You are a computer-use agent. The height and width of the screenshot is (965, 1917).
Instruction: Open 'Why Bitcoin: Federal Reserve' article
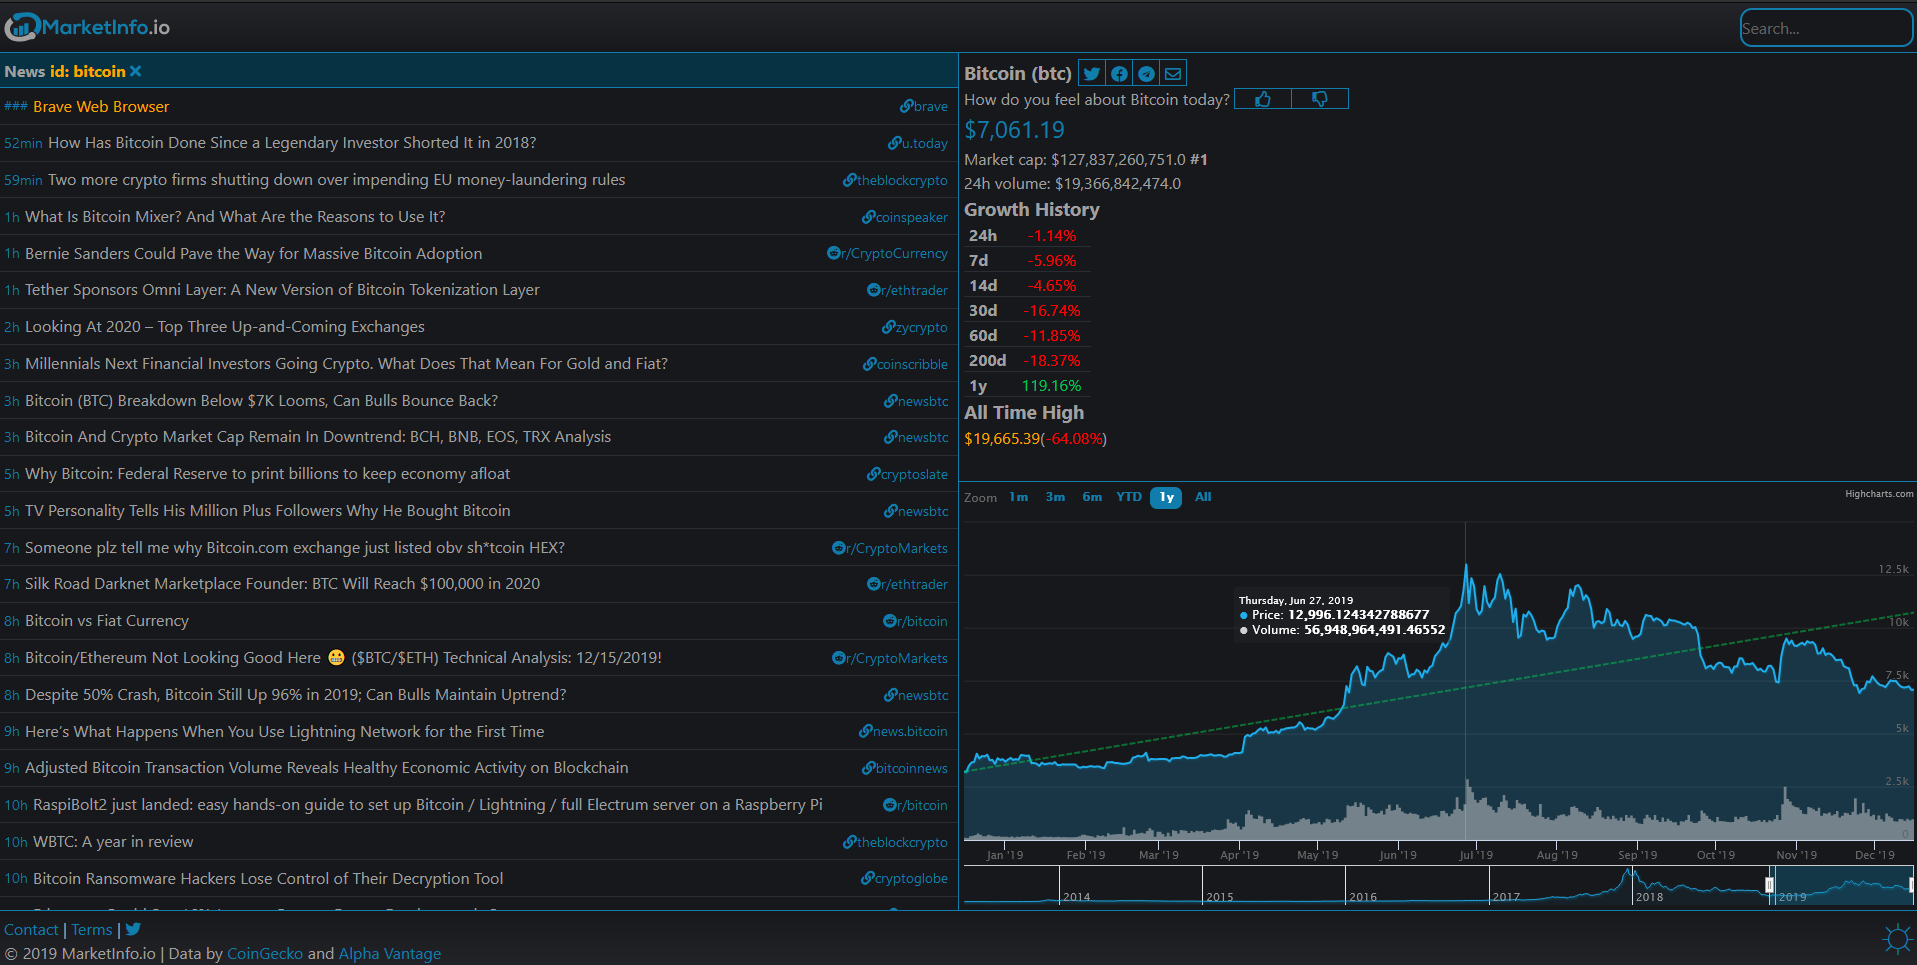point(267,474)
